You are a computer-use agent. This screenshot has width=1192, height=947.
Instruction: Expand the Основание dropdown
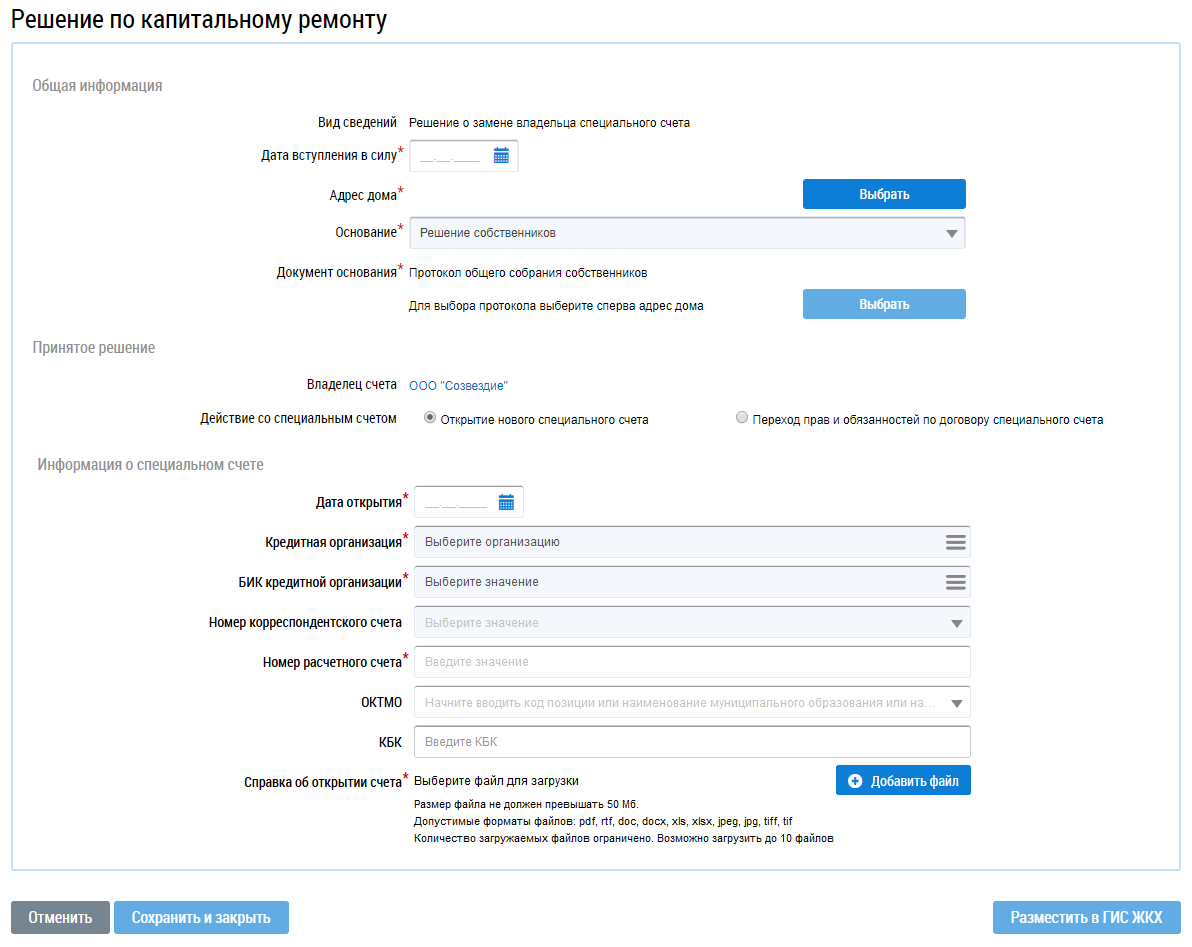pyautogui.click(x=950, y=233)
